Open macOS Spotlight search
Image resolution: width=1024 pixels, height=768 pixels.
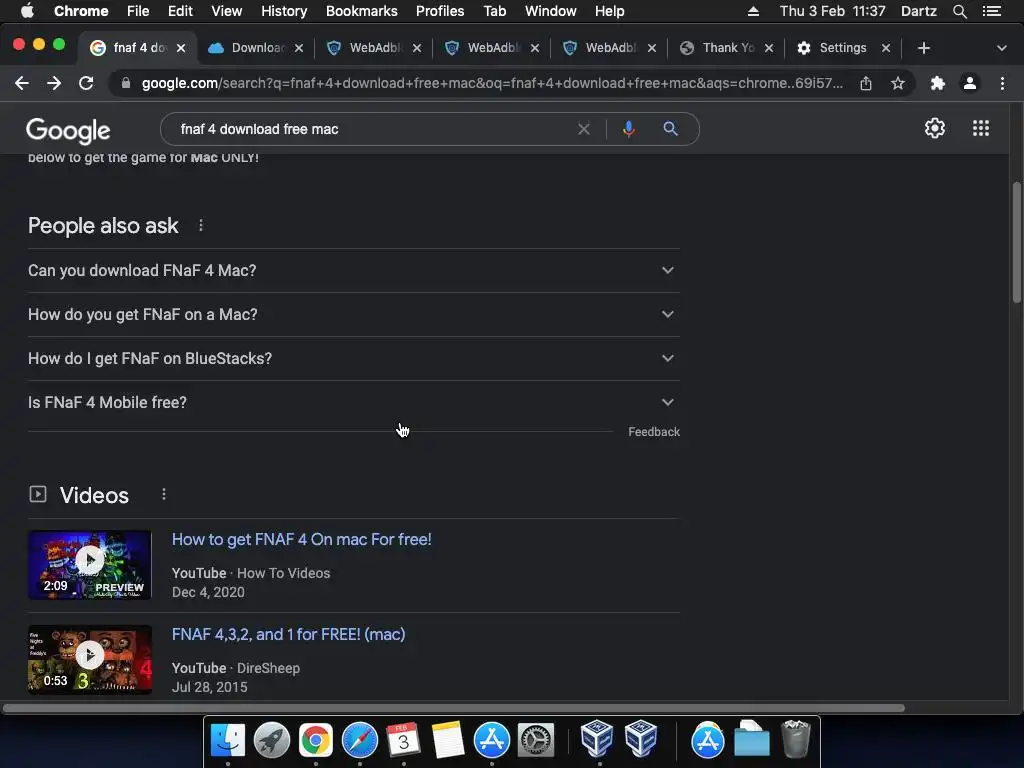(959, 11)
